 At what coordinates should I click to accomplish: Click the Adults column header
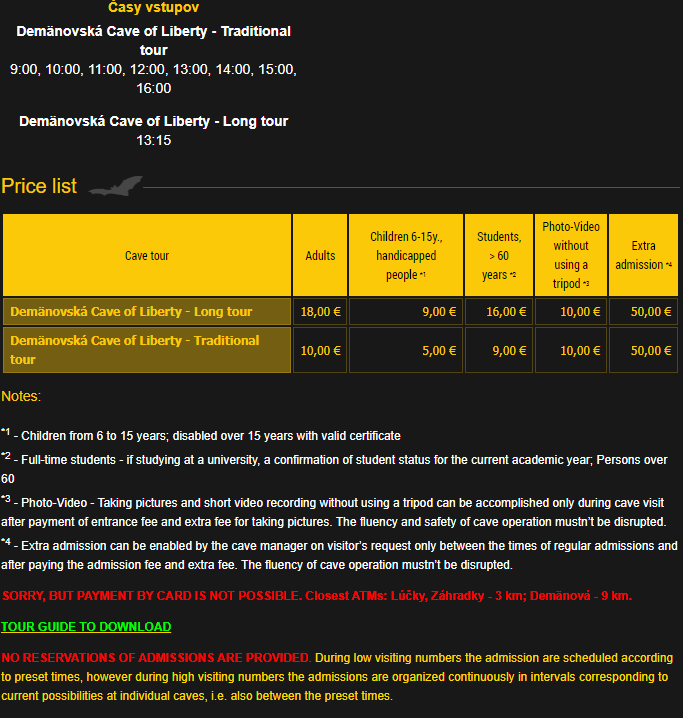click(320, 255)
